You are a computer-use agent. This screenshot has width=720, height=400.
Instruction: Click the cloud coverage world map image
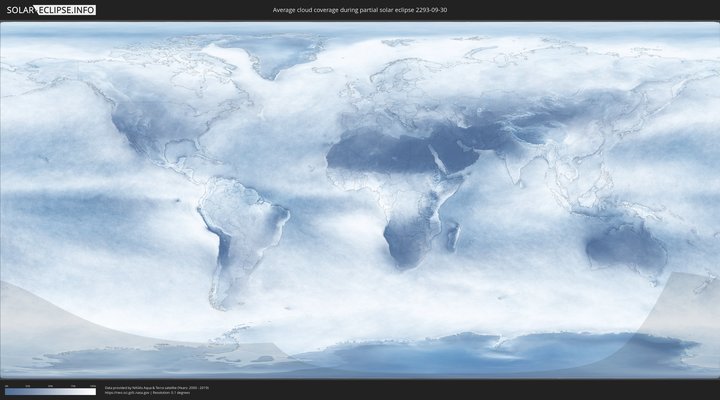pyautogui.click(x=360, y=200)
